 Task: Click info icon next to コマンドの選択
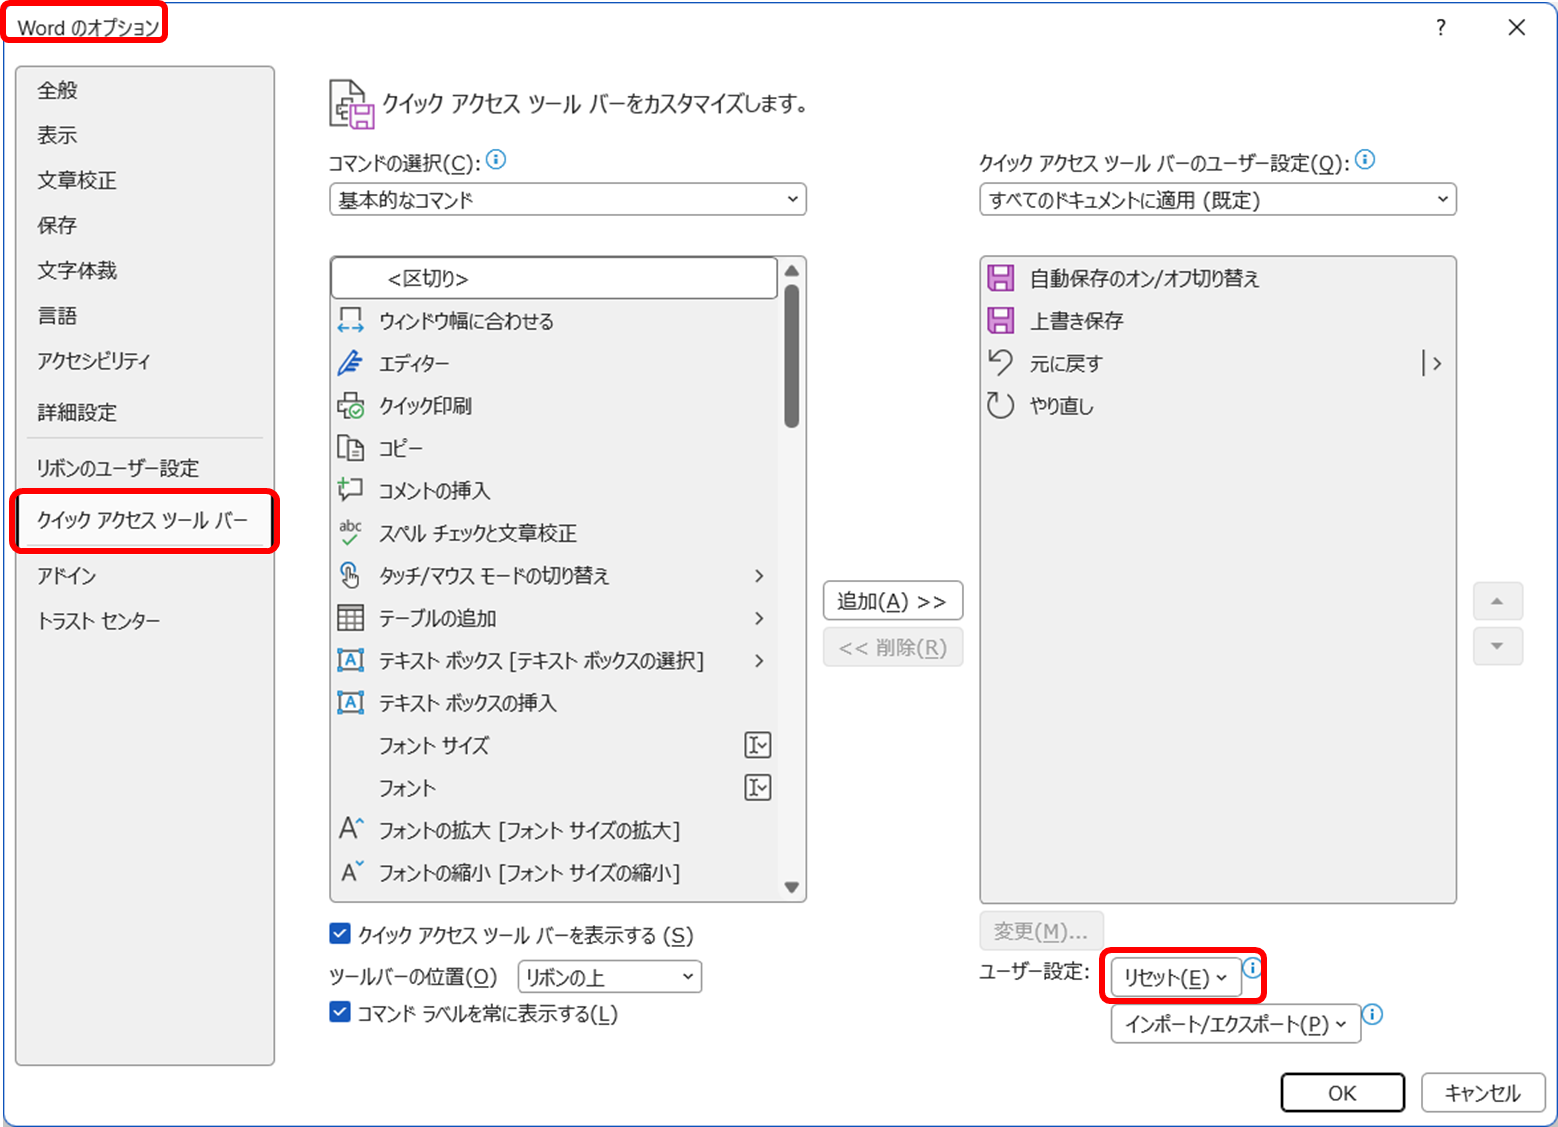(496, 160)
